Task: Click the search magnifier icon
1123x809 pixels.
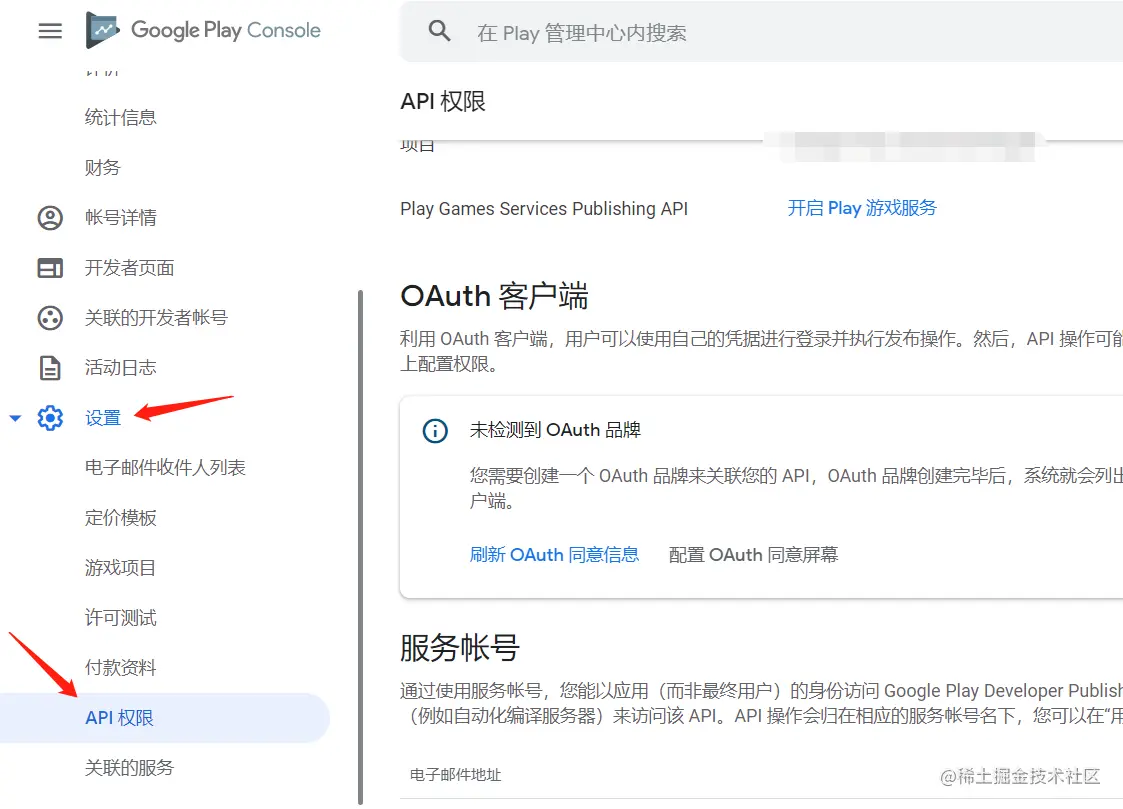Action: pyautogui.click(x=439, y=31)
